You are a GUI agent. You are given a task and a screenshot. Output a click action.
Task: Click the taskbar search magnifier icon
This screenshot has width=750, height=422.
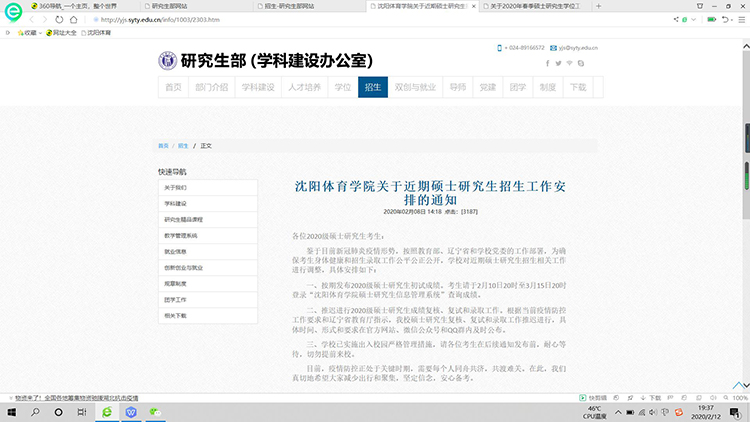click(34, 412)
